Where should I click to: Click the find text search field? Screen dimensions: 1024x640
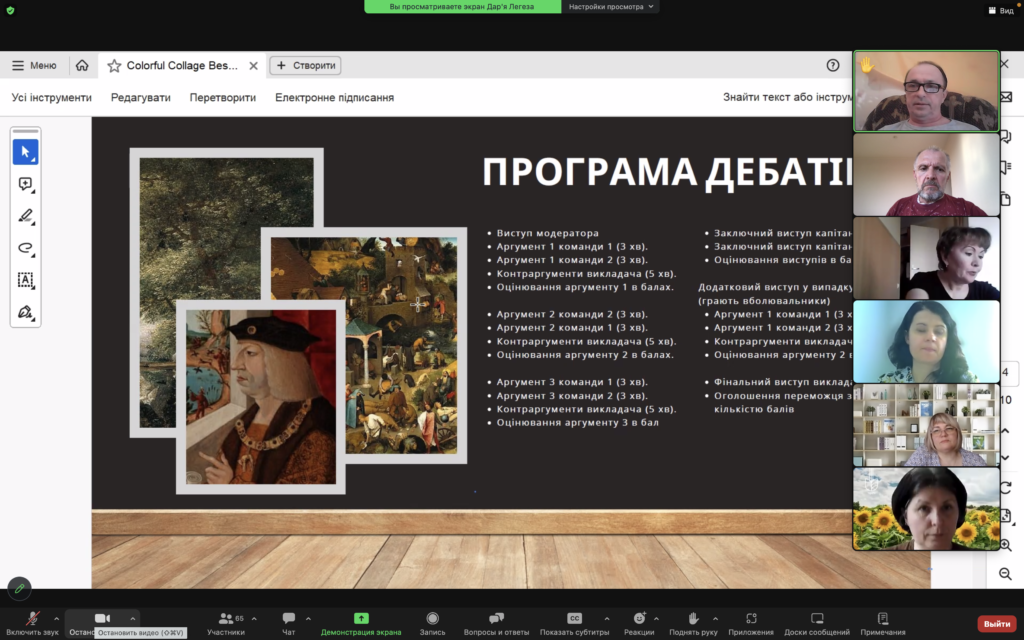787,97
